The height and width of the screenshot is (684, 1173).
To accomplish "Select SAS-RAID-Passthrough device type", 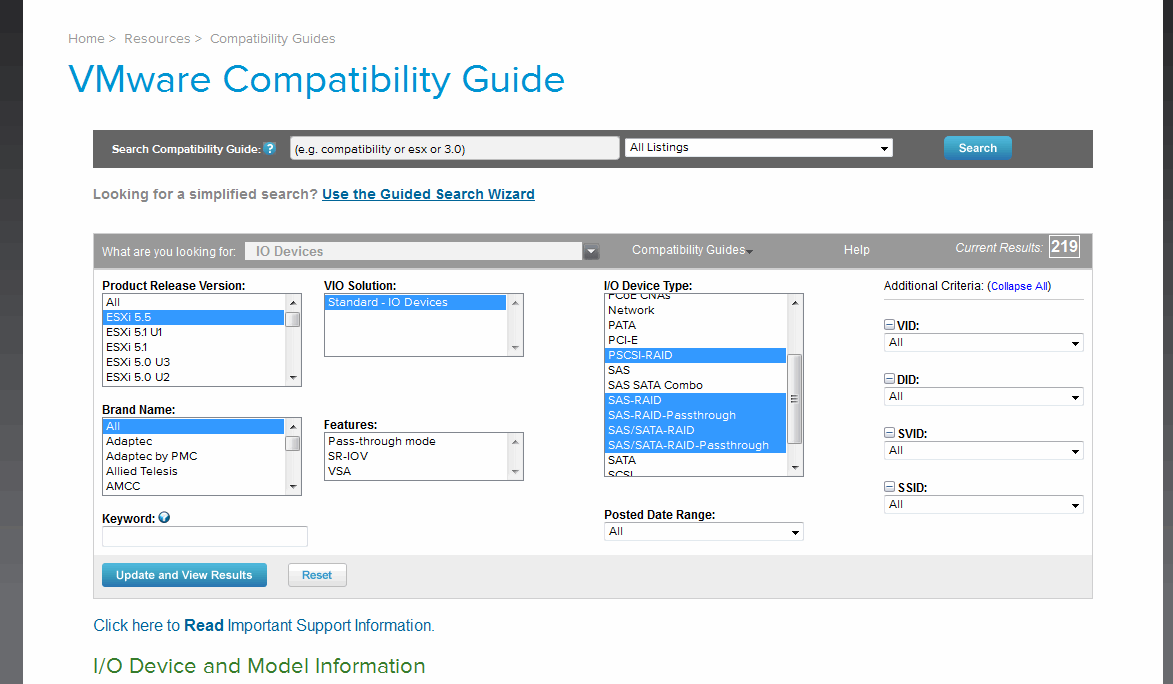I will tap(695, 415).
